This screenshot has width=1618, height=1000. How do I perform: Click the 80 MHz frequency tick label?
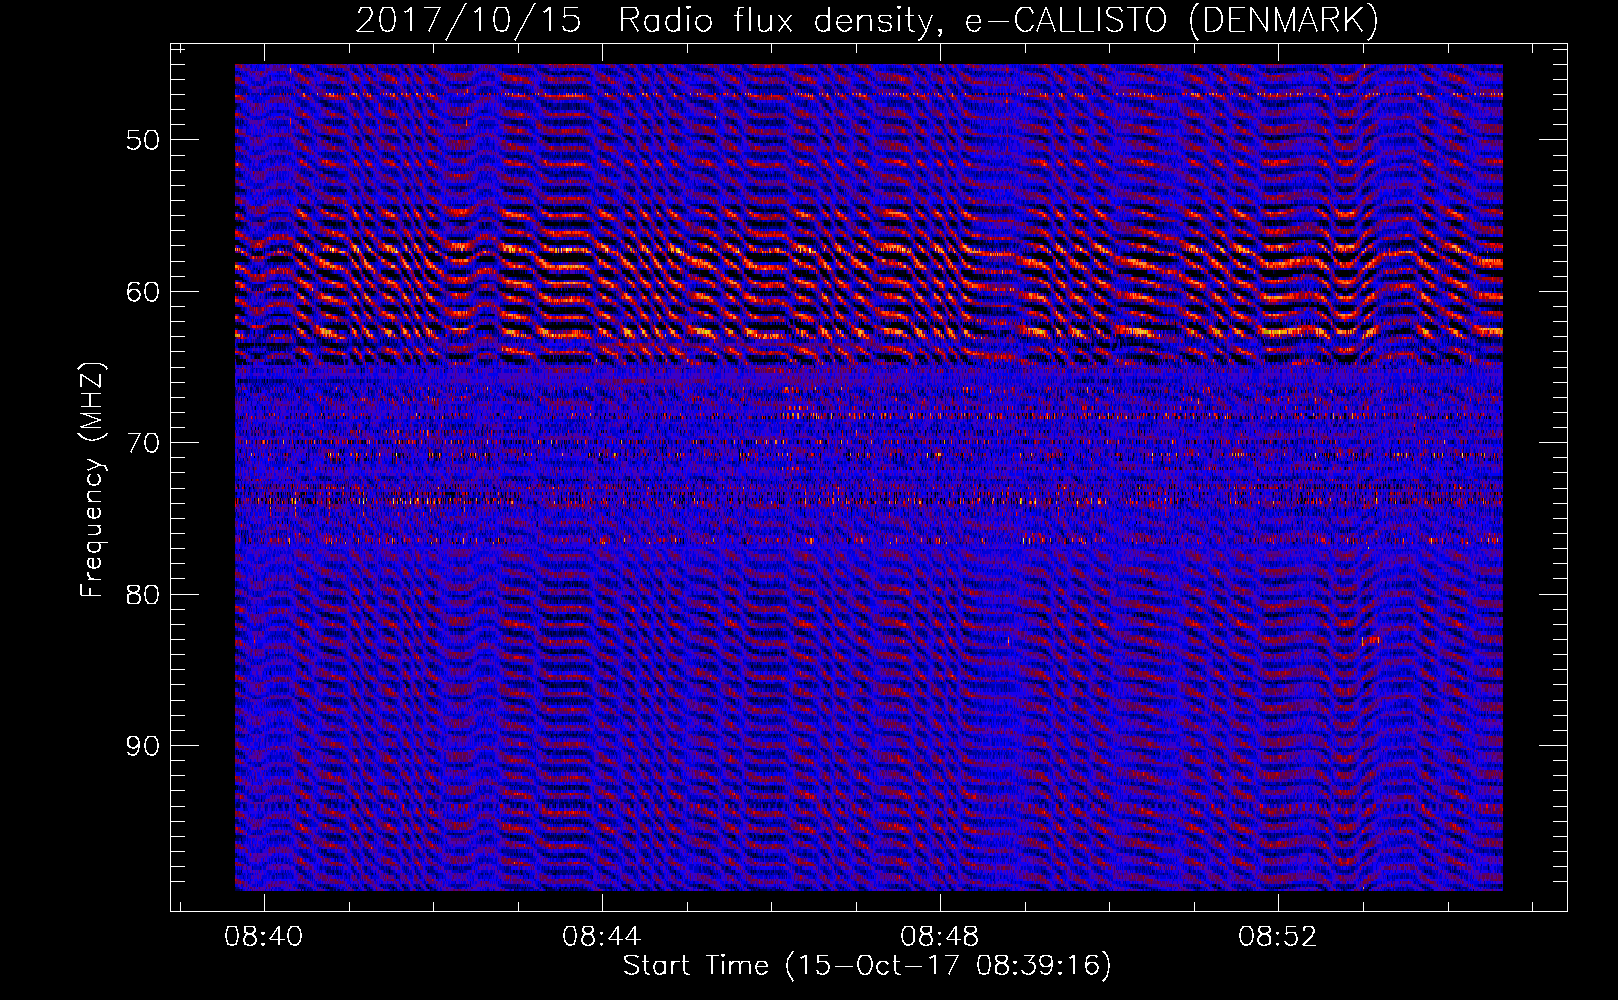coord(143,595)
